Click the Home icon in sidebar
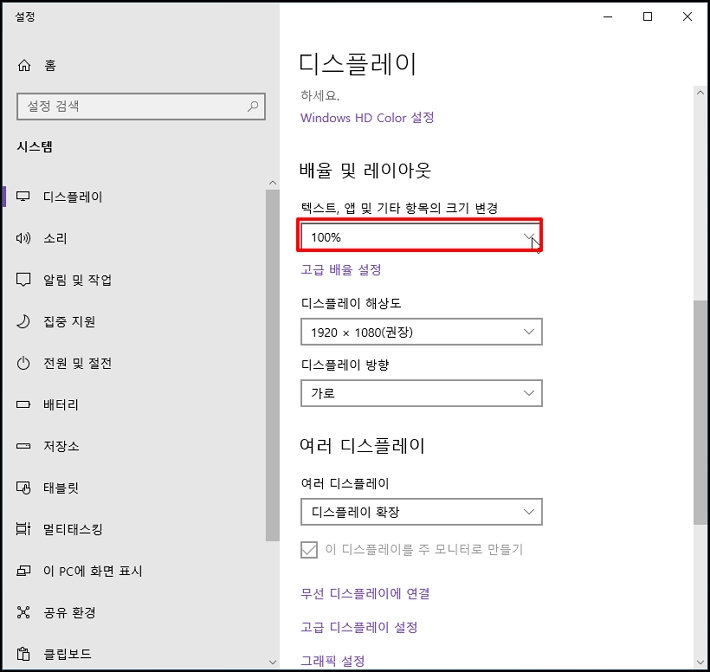The image size is (710, 672). pyautogui.click(x=24, y=66)
